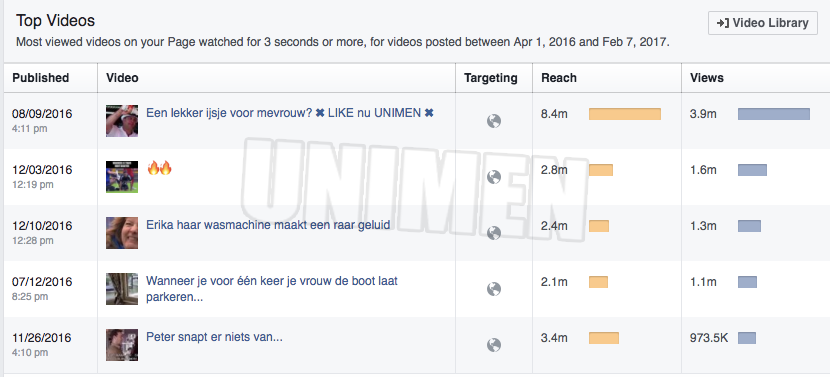Select thumbnail of Erika wasmachine video
This screenshot has width=830, height=377.
coord(122,233)
